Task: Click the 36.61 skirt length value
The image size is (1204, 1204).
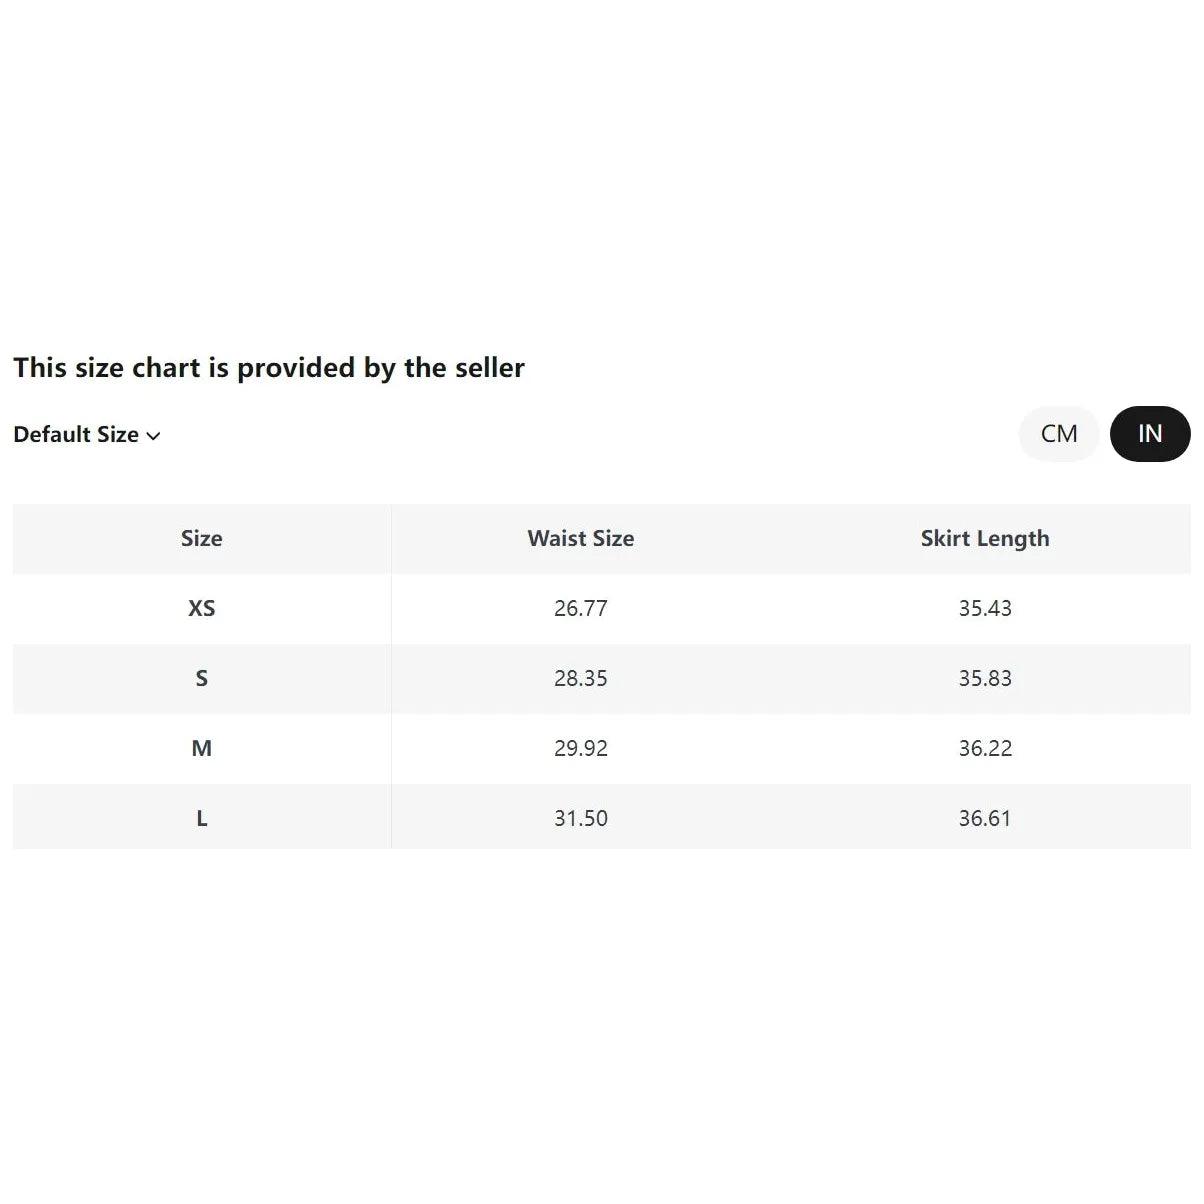Action: pos(985,818)
